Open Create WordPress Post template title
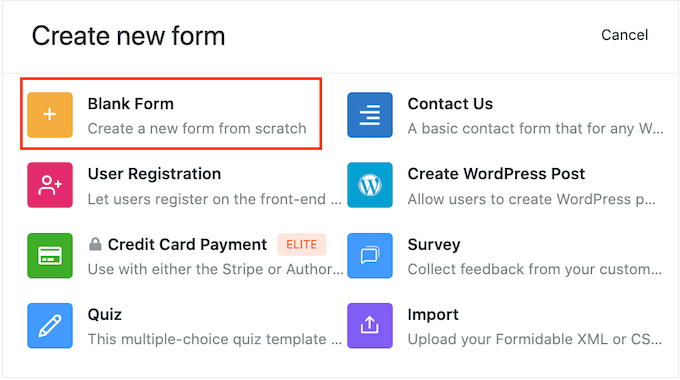 [496, 174]
